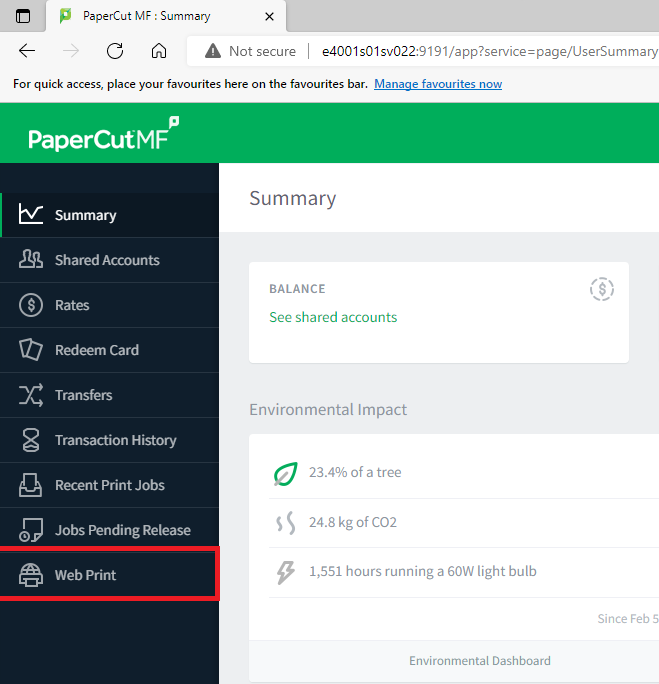Click the browser back arrow
Image resolution: width=659 pixels, height=684 pixels.
27,51
